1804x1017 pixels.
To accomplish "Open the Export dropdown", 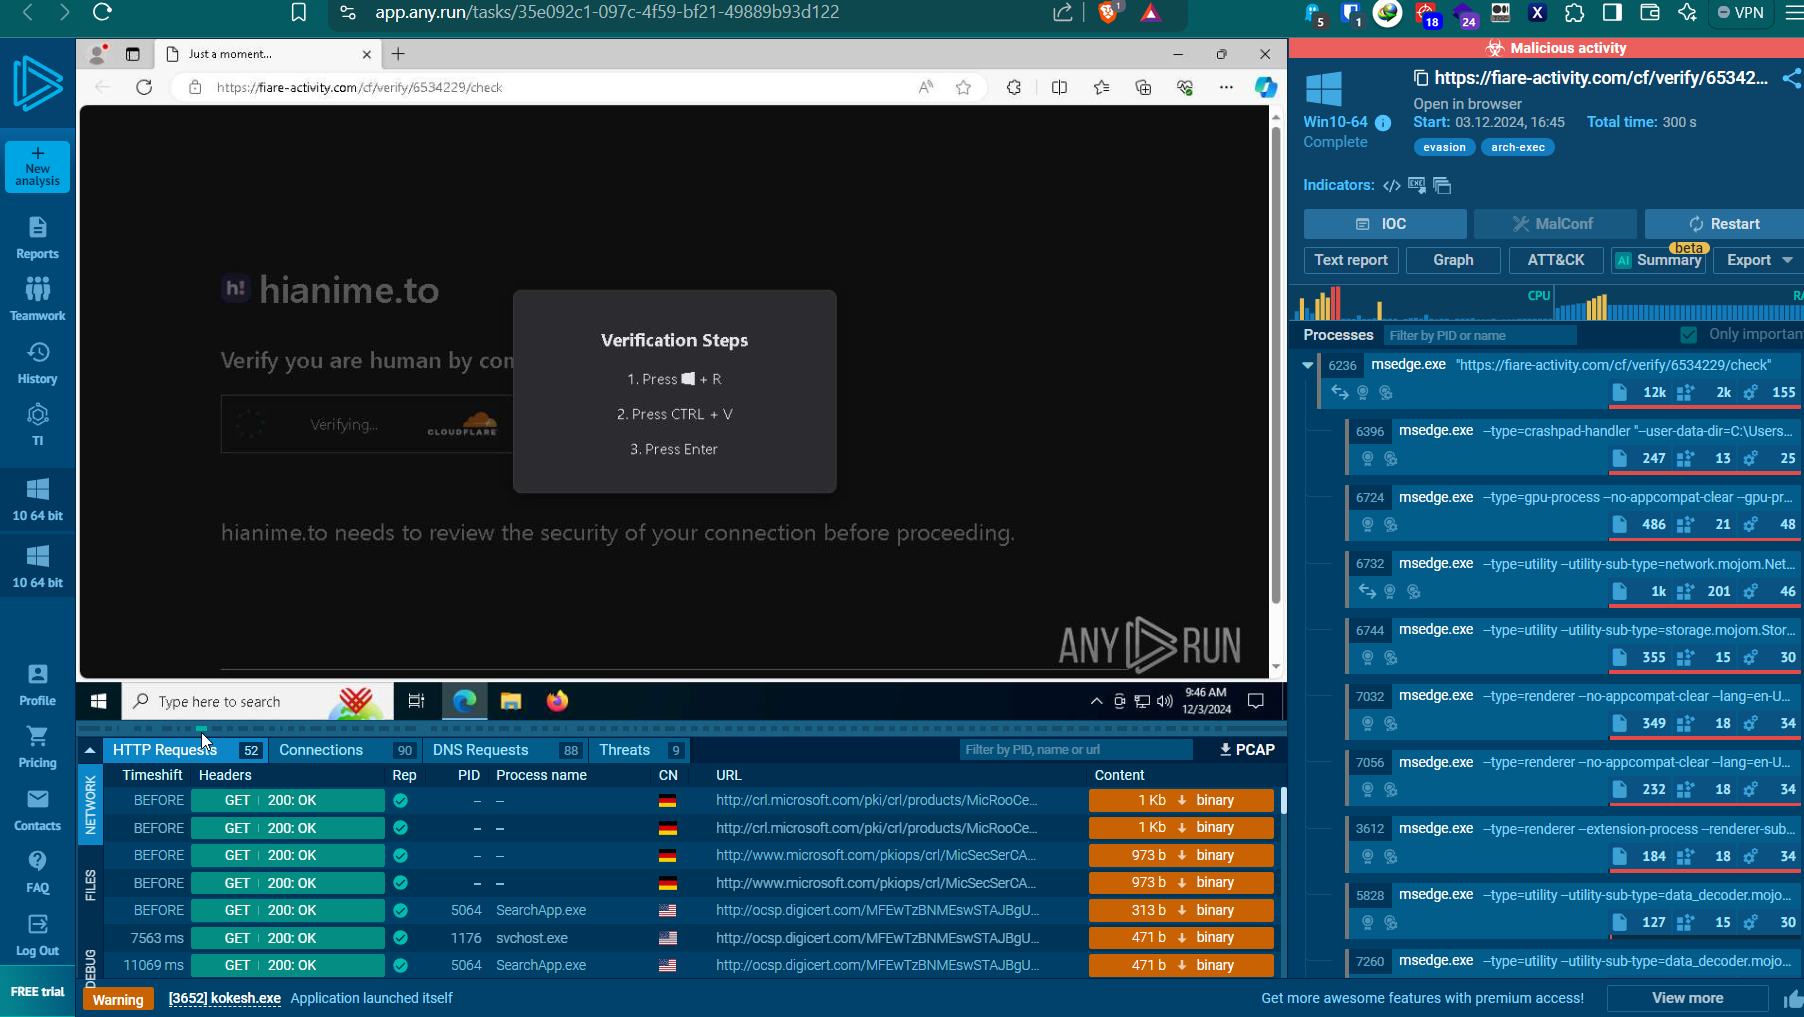I will (1759, 260).
